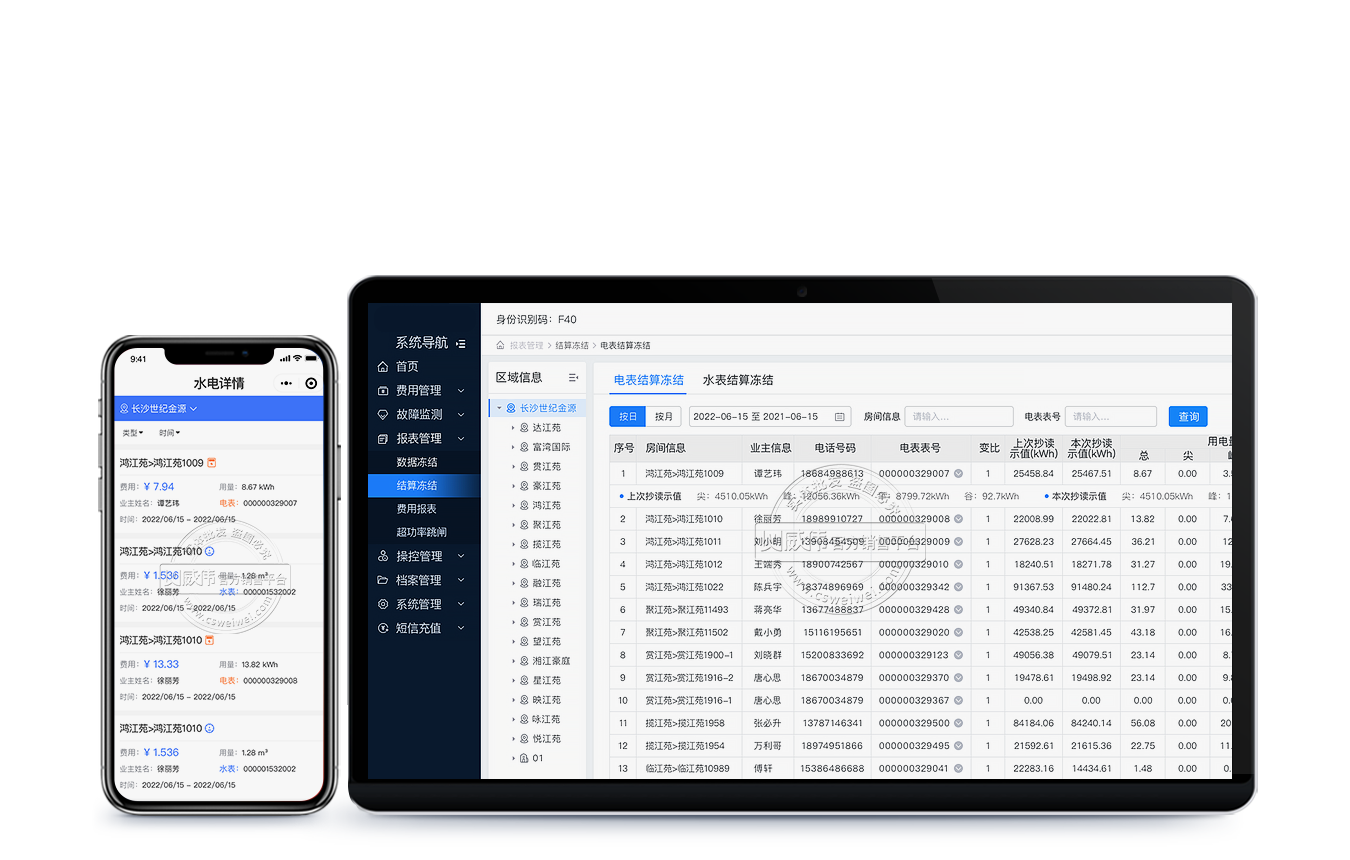1350x860 pixels.
Task: Focus the 电表表号 input field
Action: tap(1110, 417)
